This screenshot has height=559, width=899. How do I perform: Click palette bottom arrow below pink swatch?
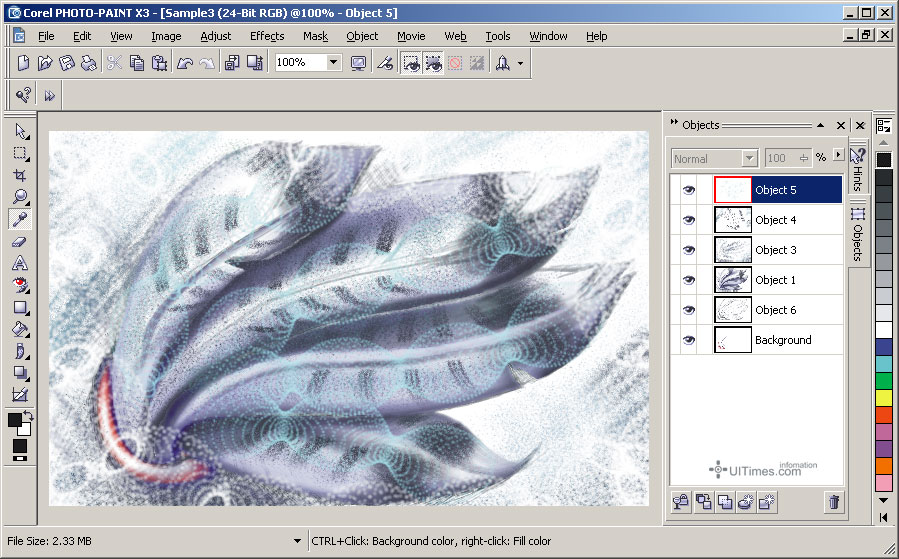pyautogui.click(x=884, y=501)
